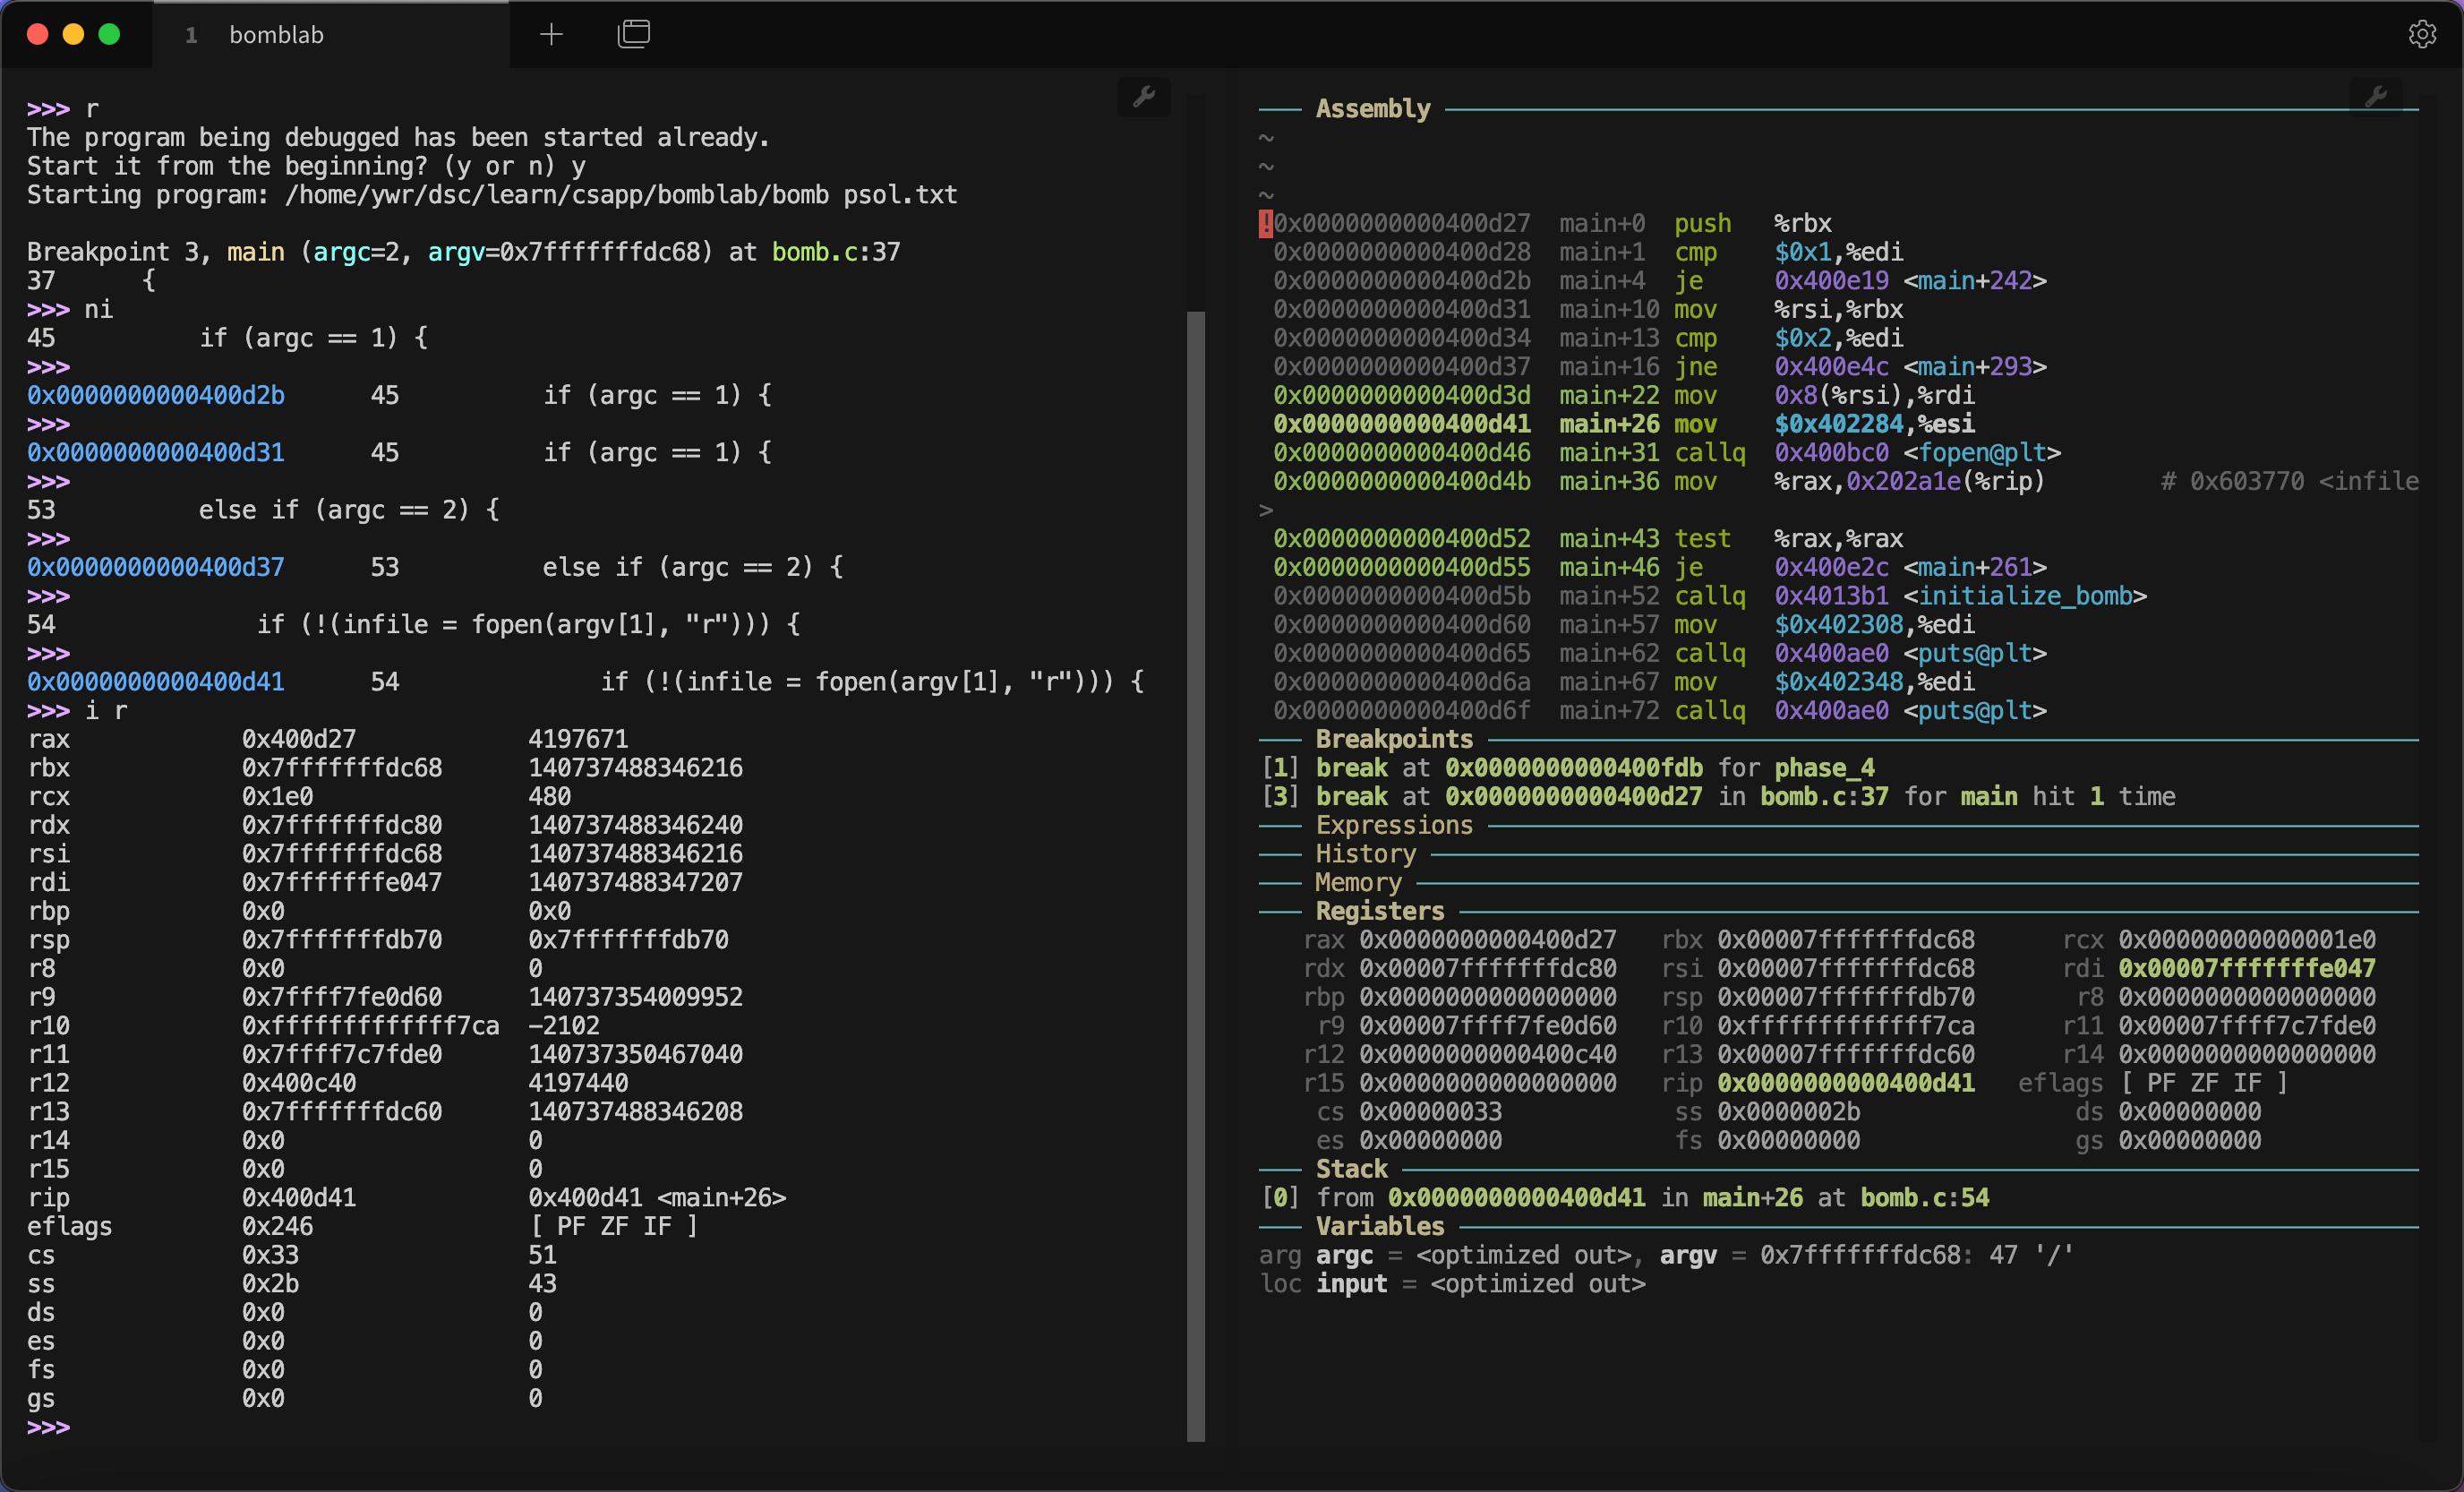Image resolution: width=2464 pixels, height=1492 pixels.
Task: Expand the Memory section header
Action: click(1358, 882)
